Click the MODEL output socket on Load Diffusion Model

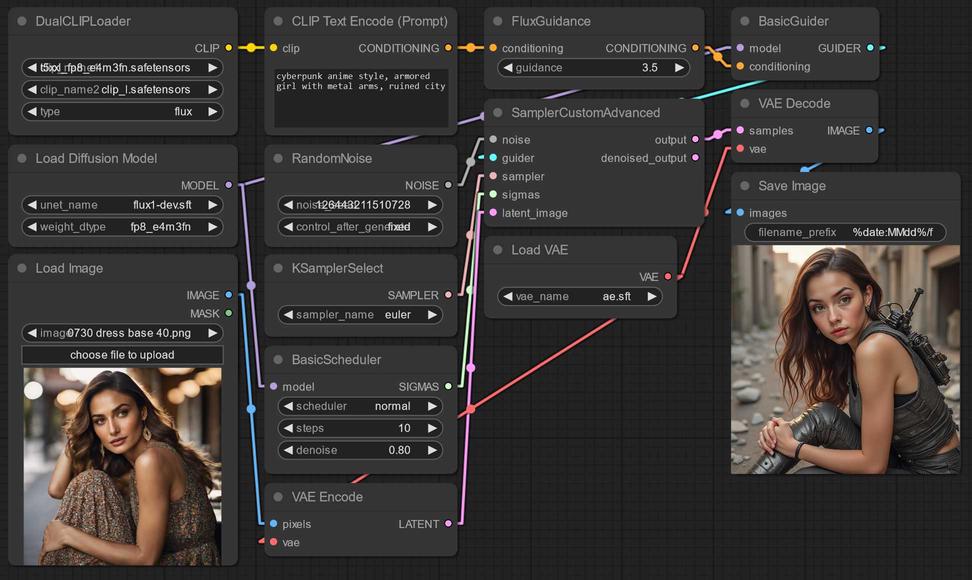pos(229,185)
